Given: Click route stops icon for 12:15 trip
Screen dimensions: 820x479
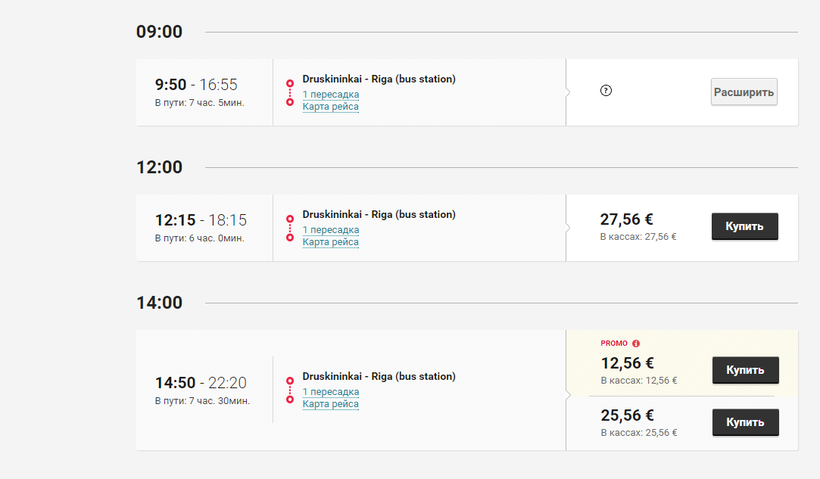Looking at the screenshot, I should (x=290, y=227).
